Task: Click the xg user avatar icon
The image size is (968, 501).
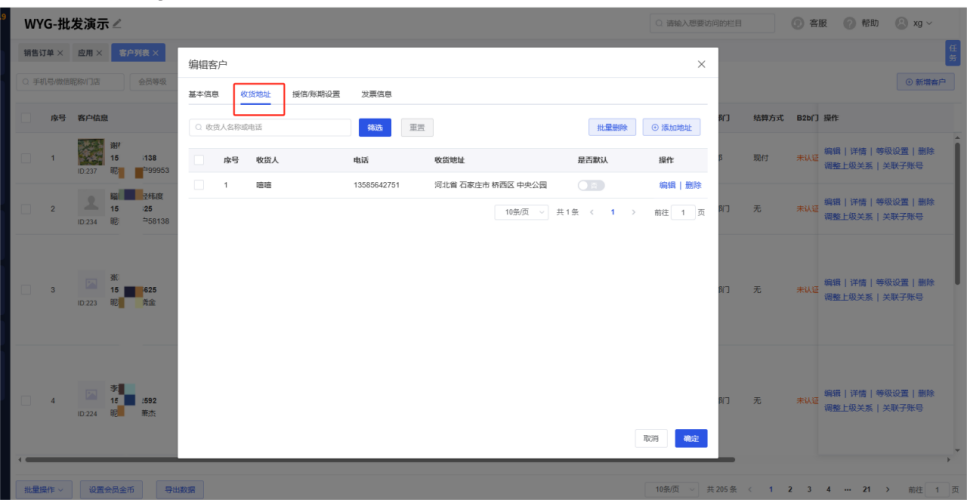Action: [901, 23]
